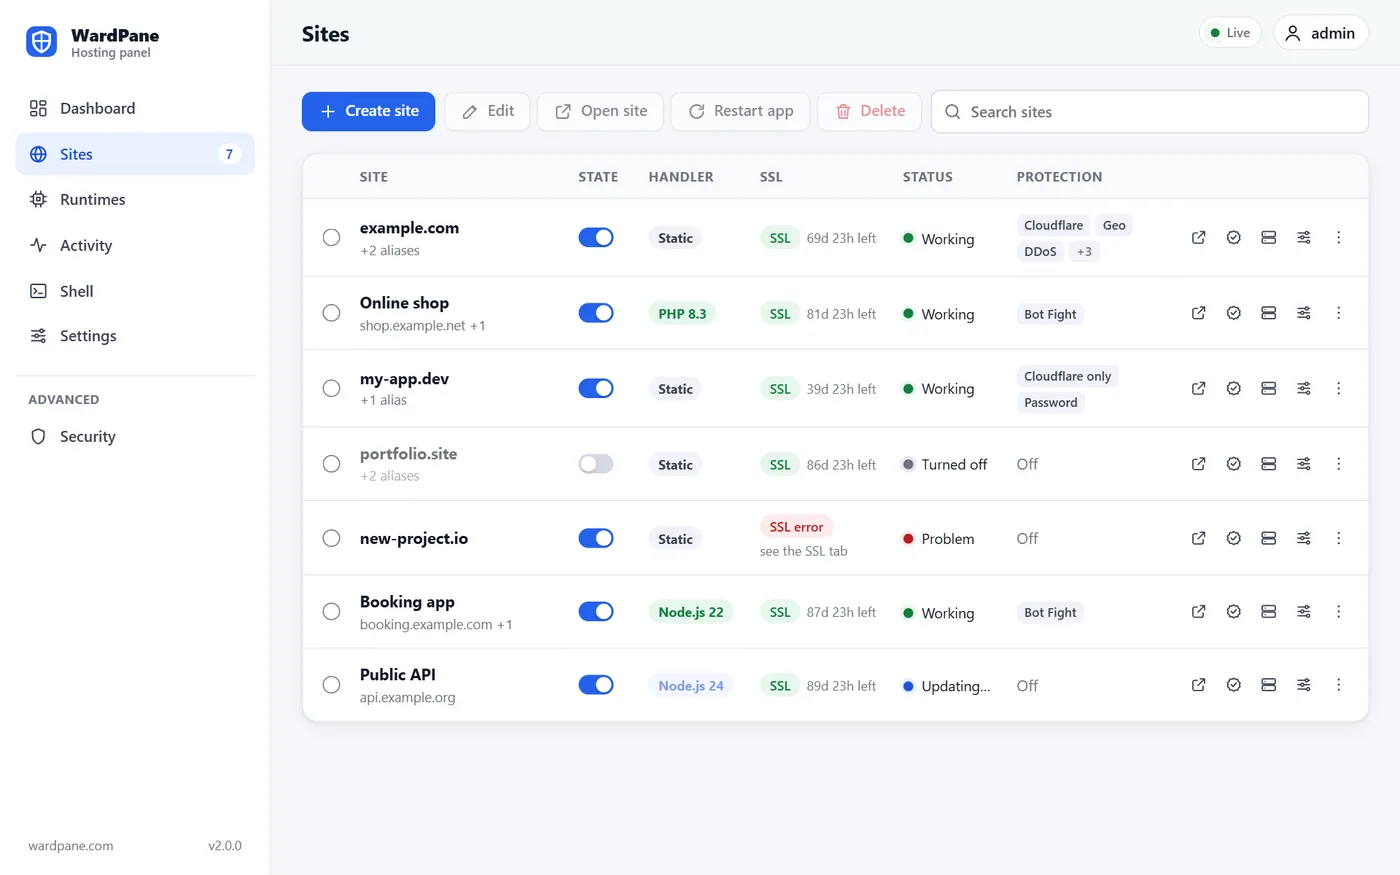Open sliders settings icon for new-project.io row
Image resolution: width=1400 pixels, height=875 pixels.
(1303, 538)
